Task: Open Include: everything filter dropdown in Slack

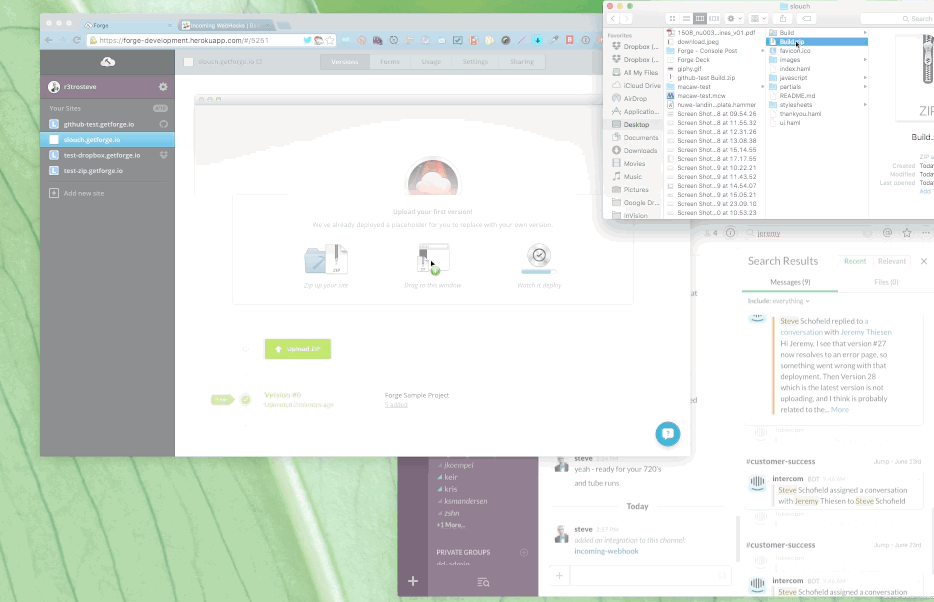Action: pyautogui.click(x=779, y=301)
